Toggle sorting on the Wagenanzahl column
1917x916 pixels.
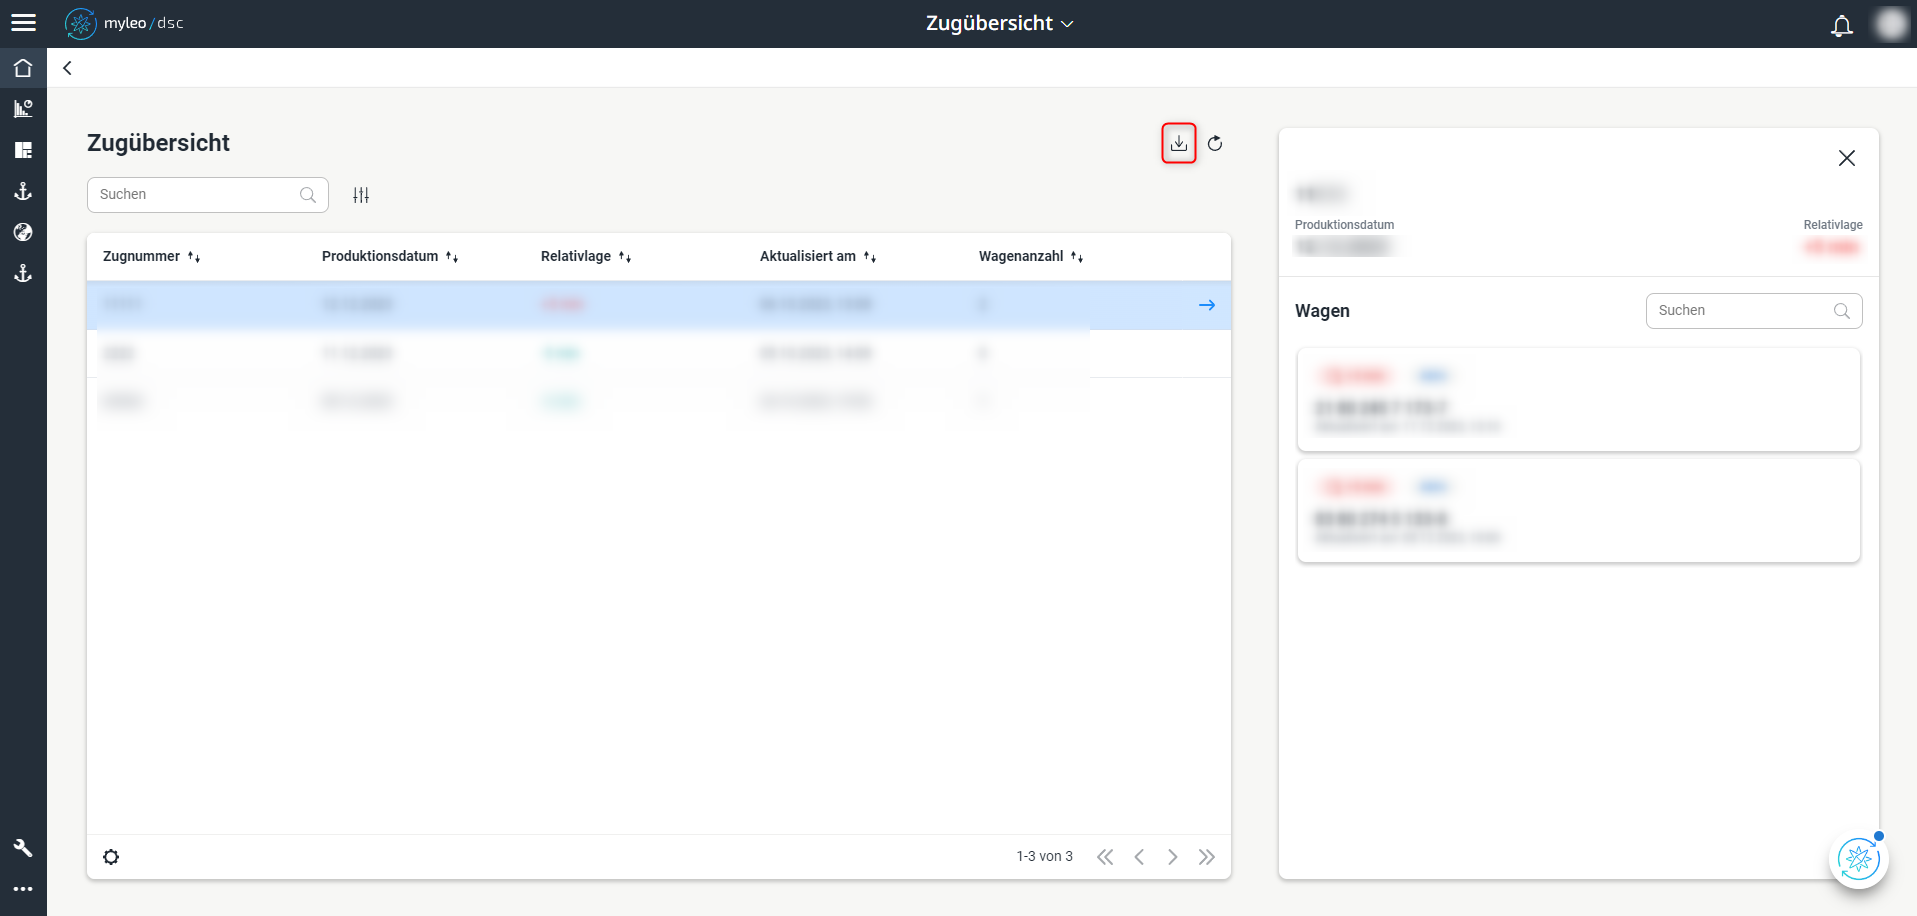[1078, 257]
